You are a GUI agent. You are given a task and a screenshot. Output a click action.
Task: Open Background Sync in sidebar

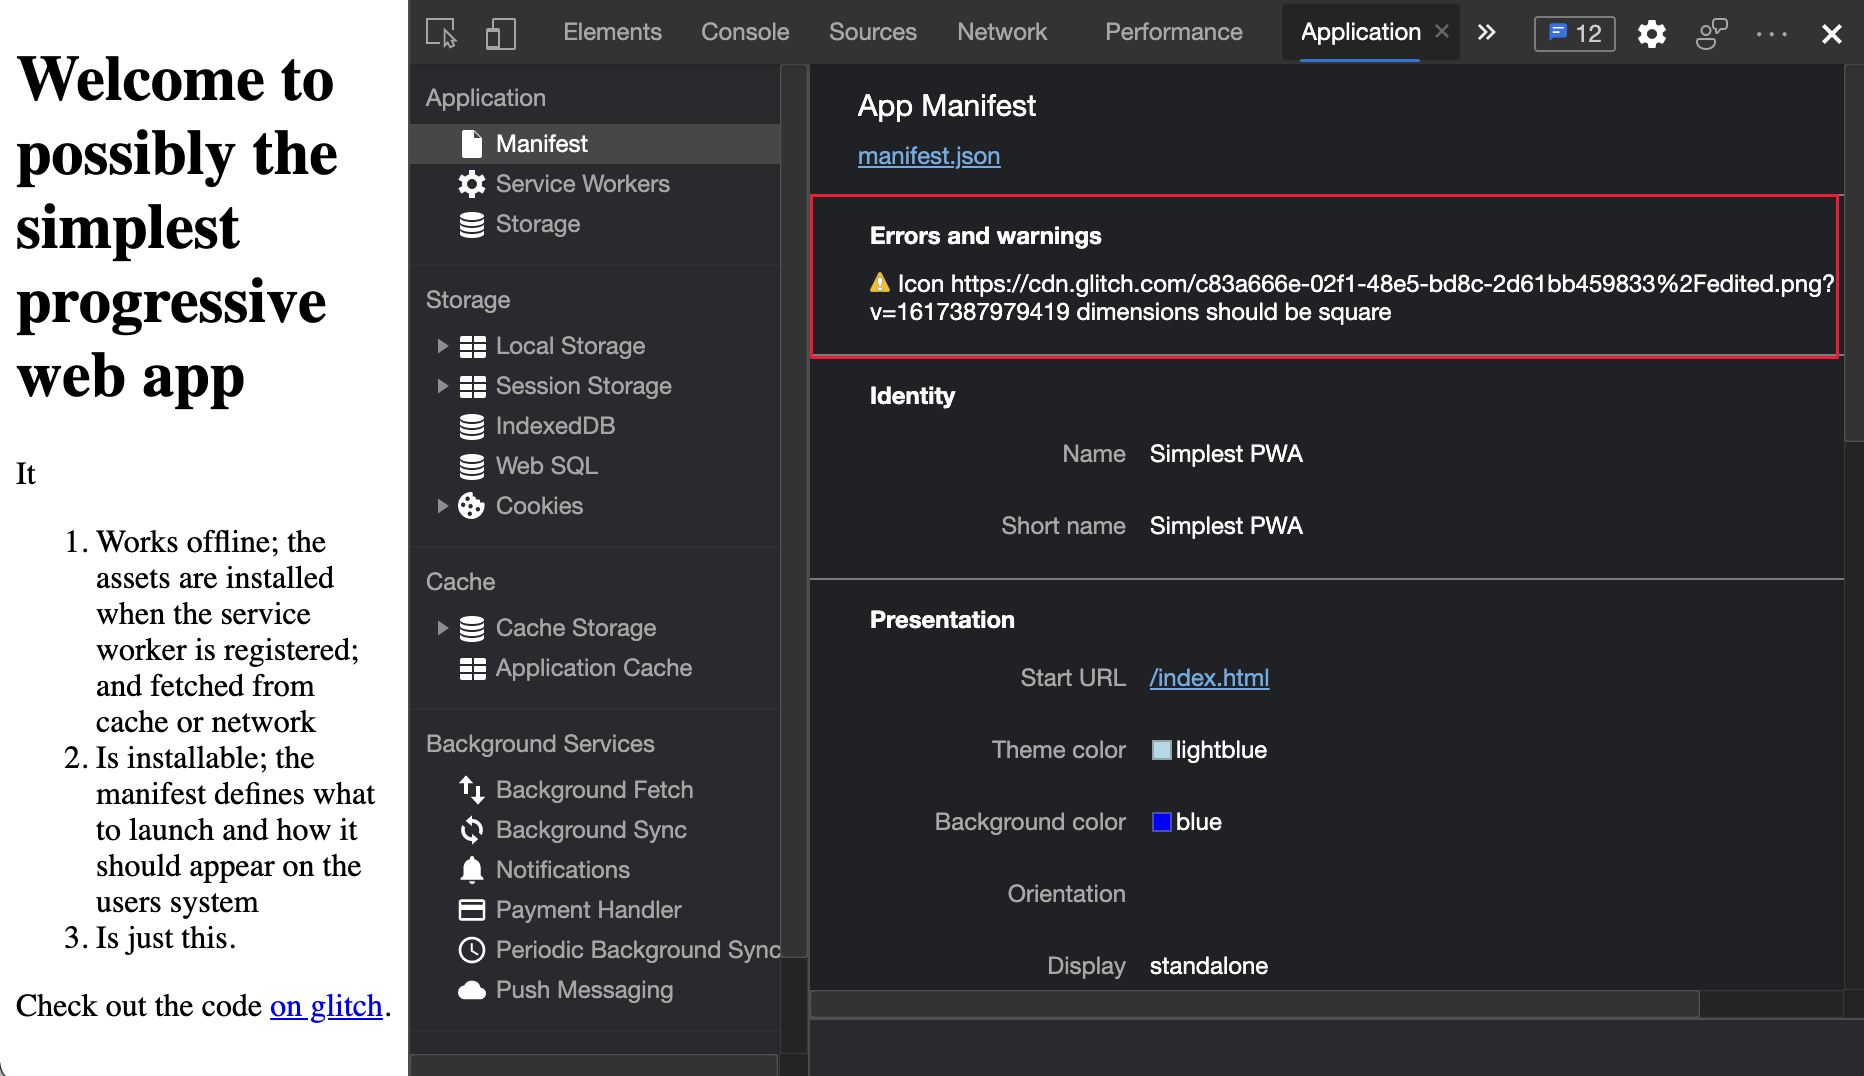click(590, 830)
